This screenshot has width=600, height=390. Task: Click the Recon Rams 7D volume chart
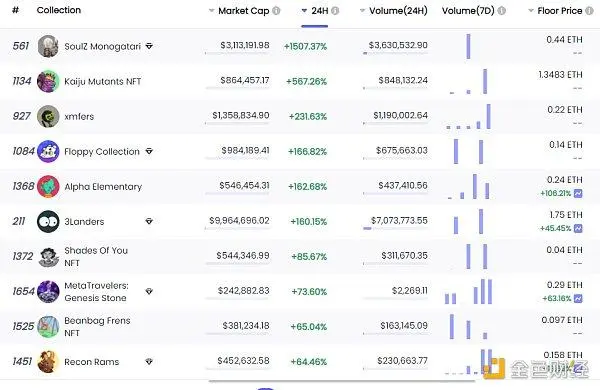pyautogui.click(x=469, y=362)
